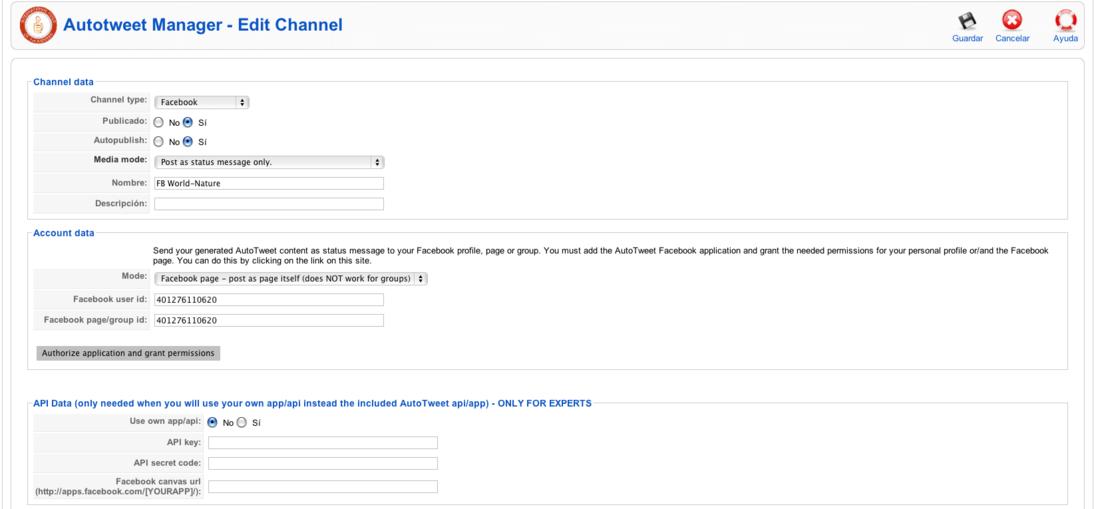This screenshot has width=1100, height=509.
Task: Click Authorize application and grant permissions button
Action: [x=128, y=353]
